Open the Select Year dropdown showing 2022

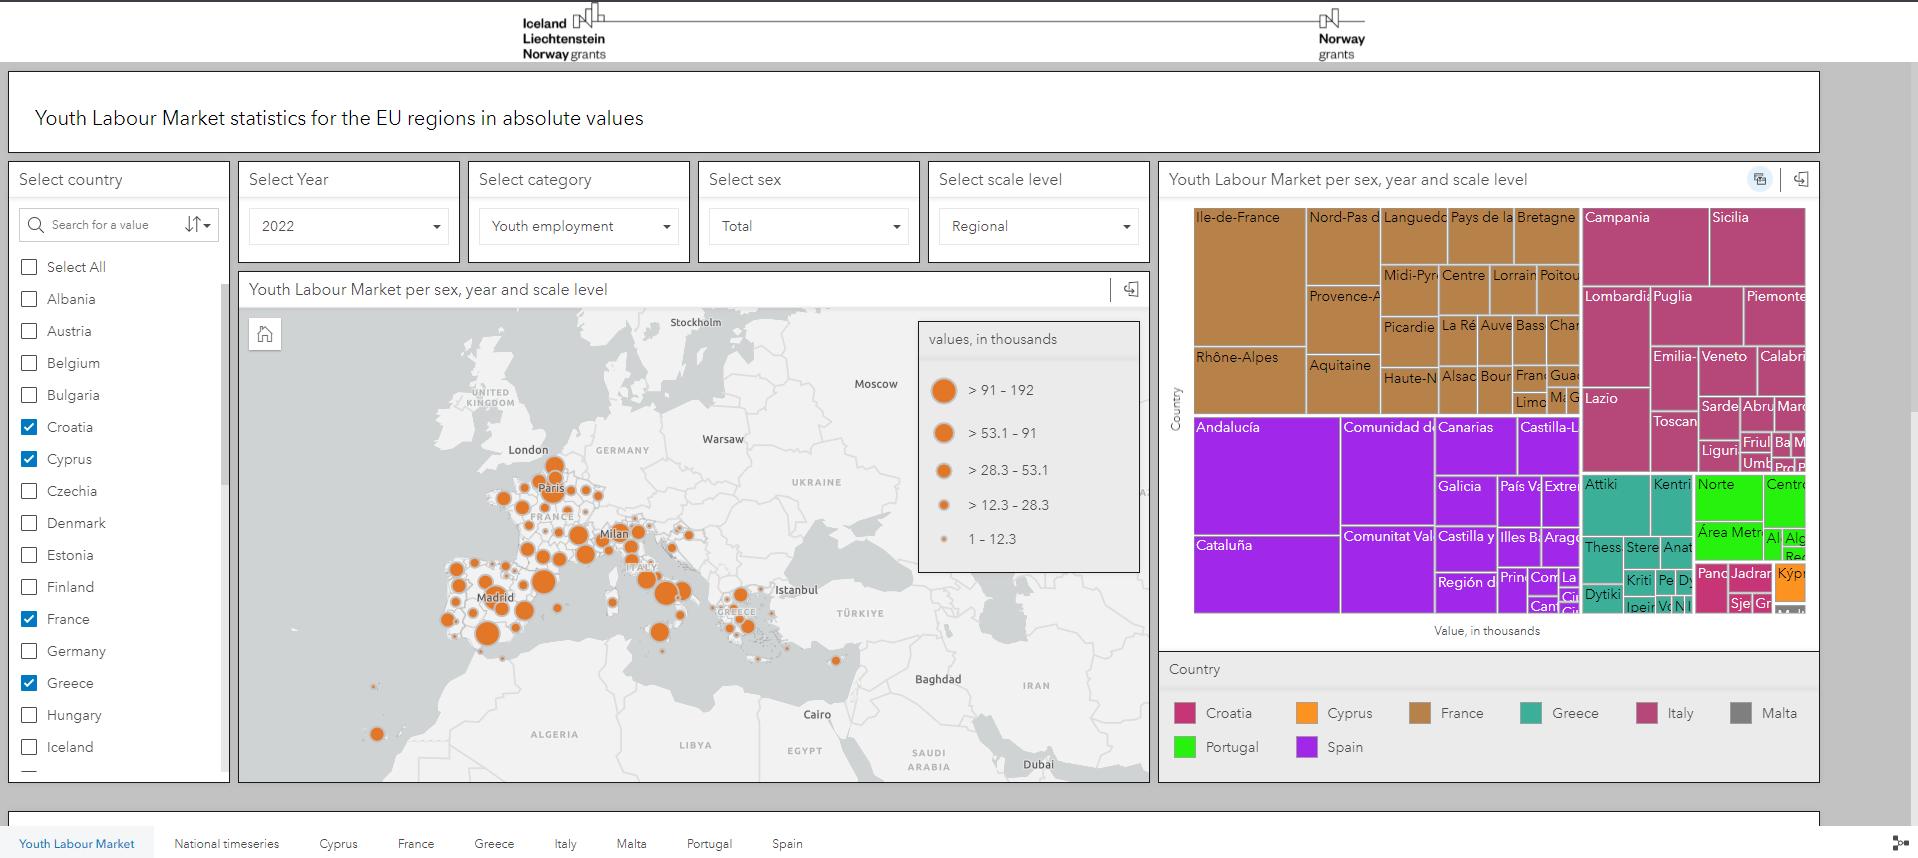pos(348,226)
